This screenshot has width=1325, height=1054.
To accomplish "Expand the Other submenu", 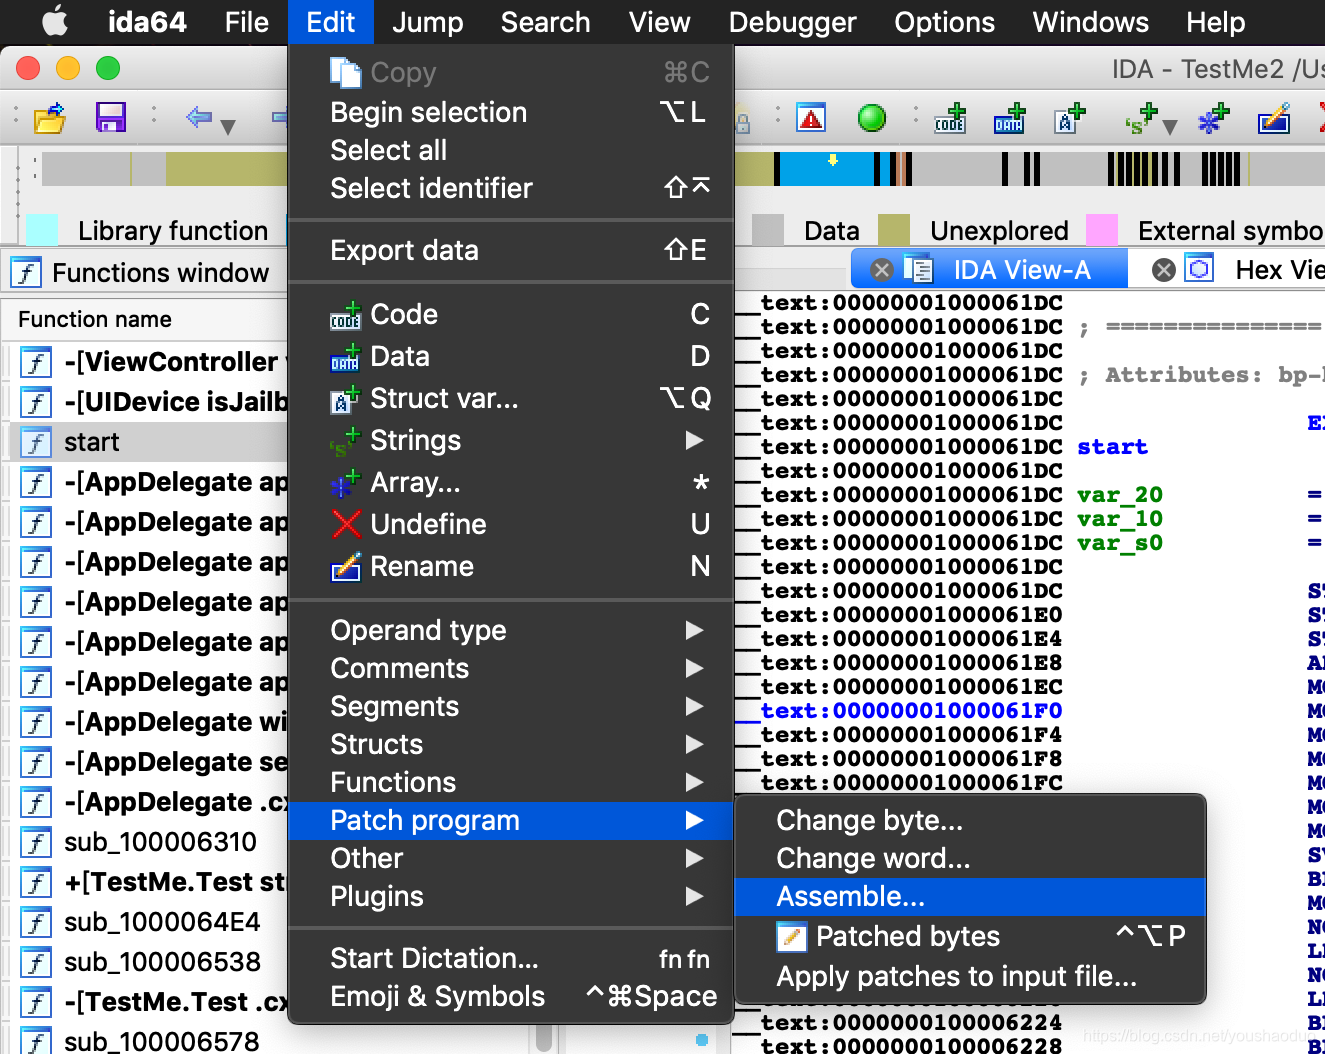I will (695, 858).
